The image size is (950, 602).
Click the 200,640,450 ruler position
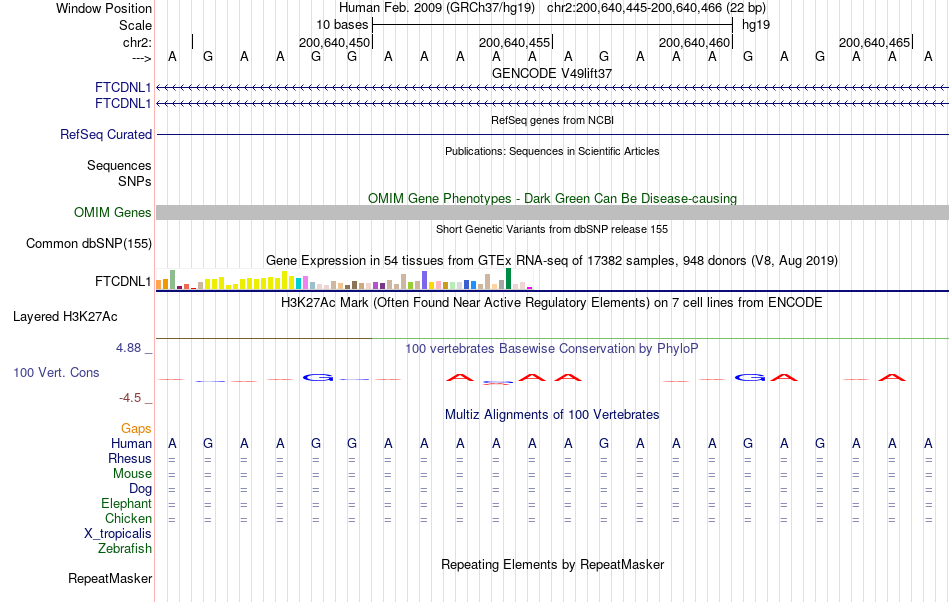(334, 42)
